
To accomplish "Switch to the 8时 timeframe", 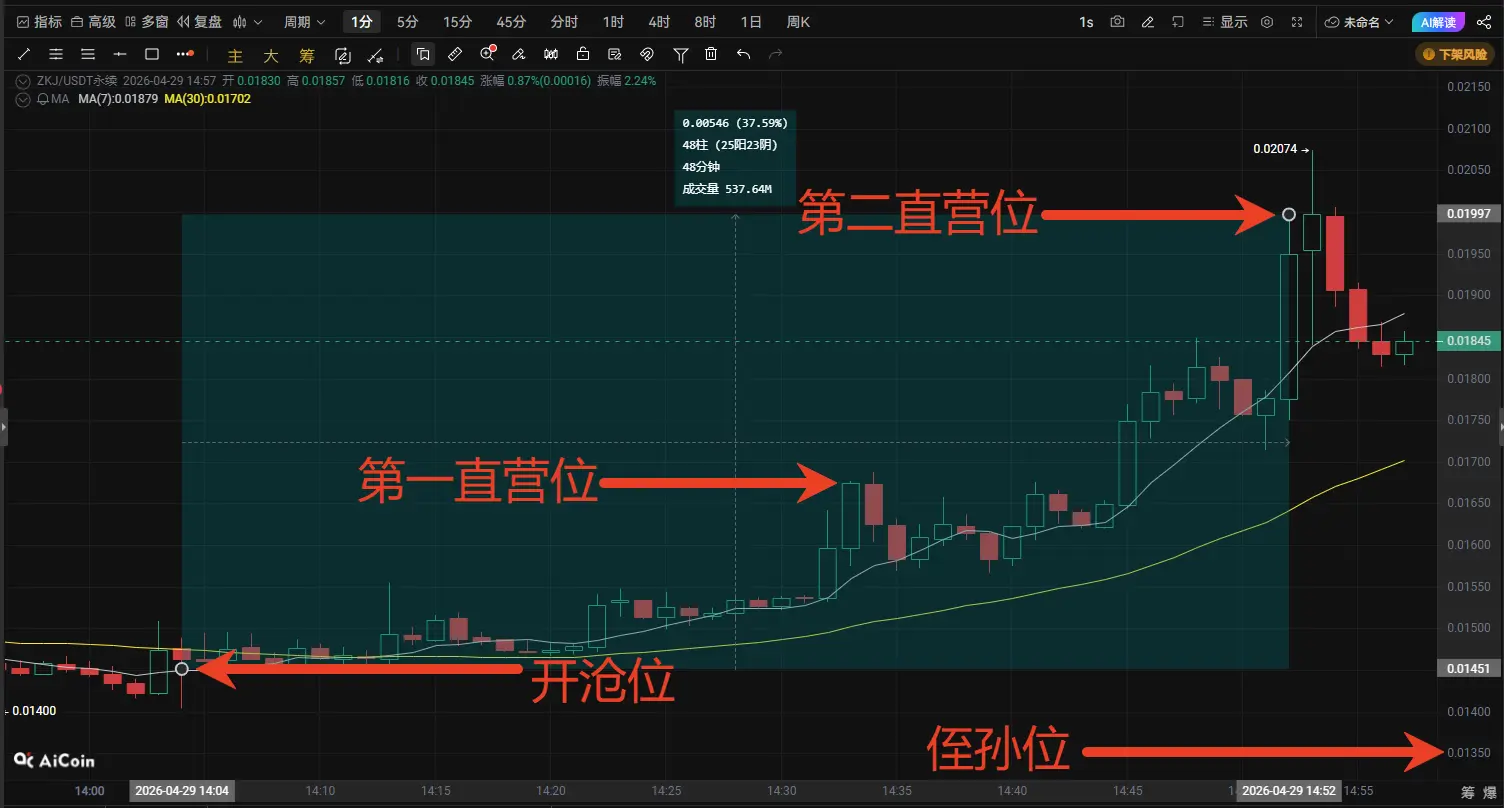I will tap(705, 22).
